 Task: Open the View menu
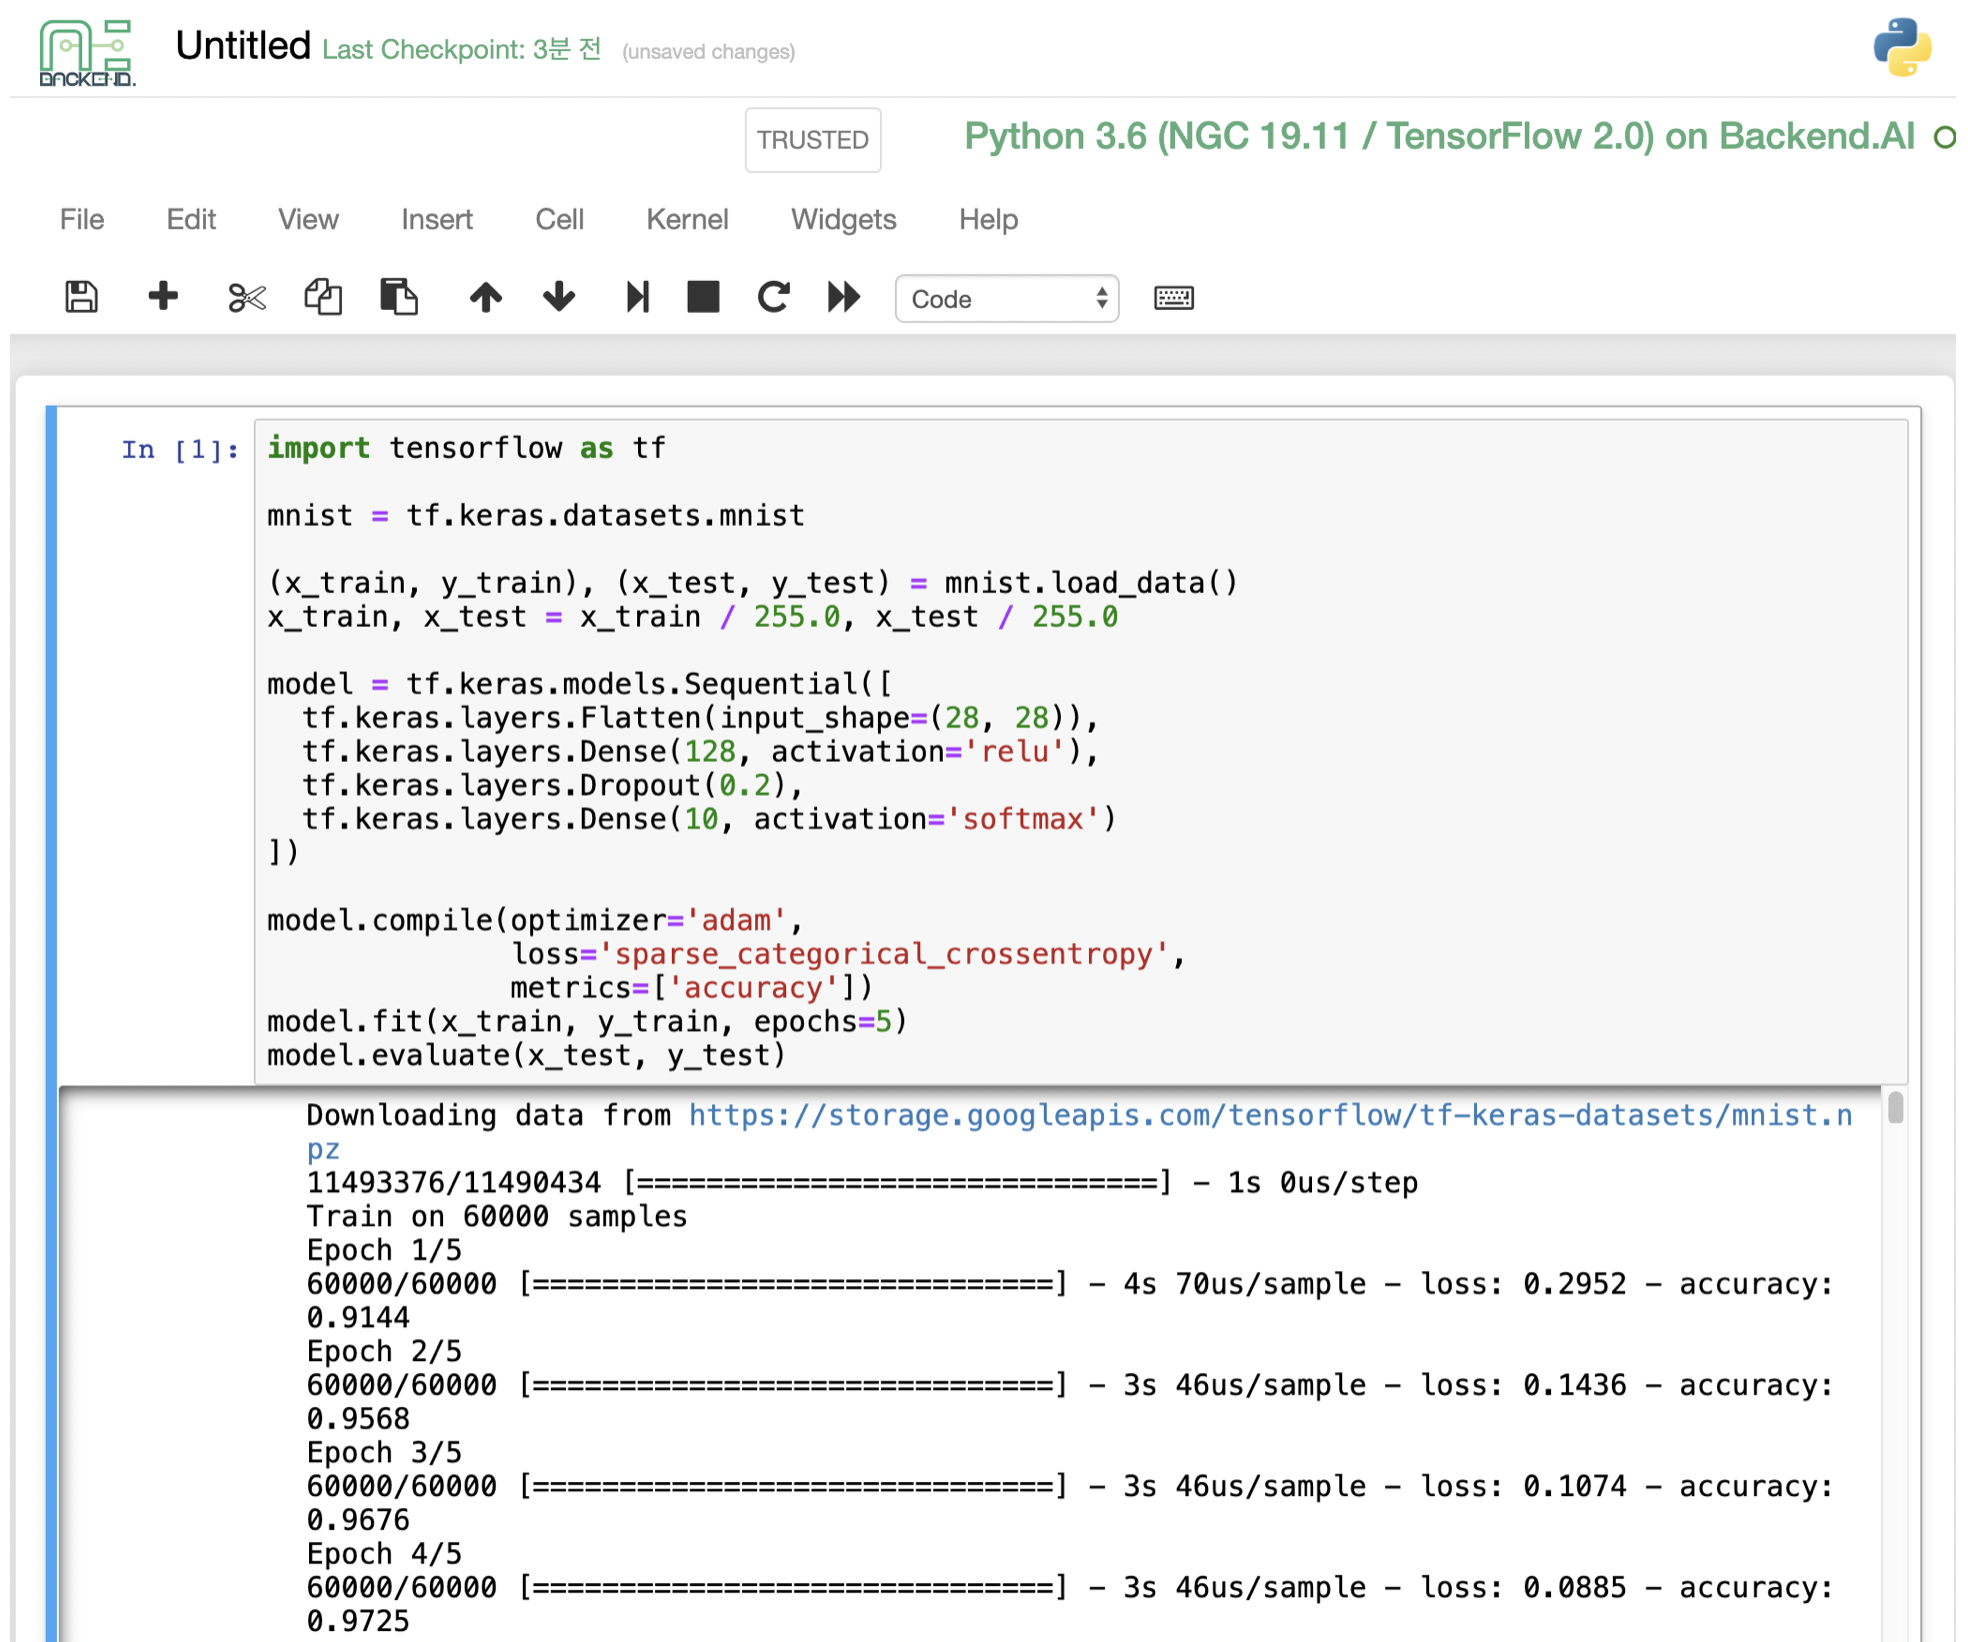[308, 219]
